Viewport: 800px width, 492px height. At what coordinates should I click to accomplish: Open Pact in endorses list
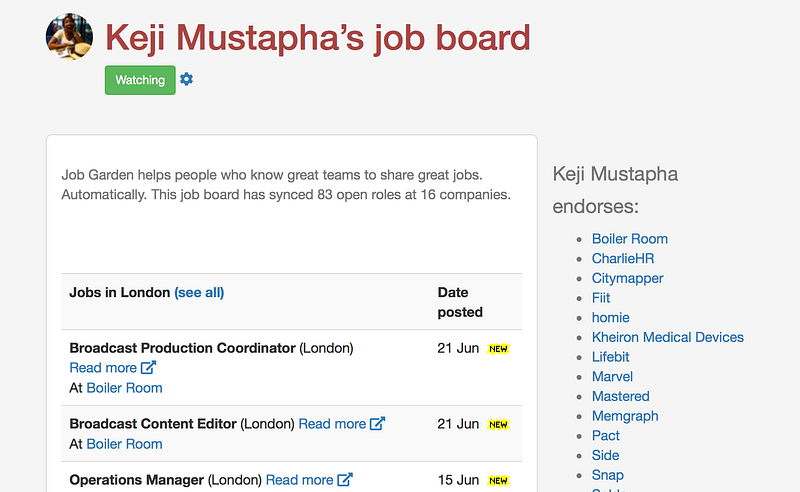point(606,435)
